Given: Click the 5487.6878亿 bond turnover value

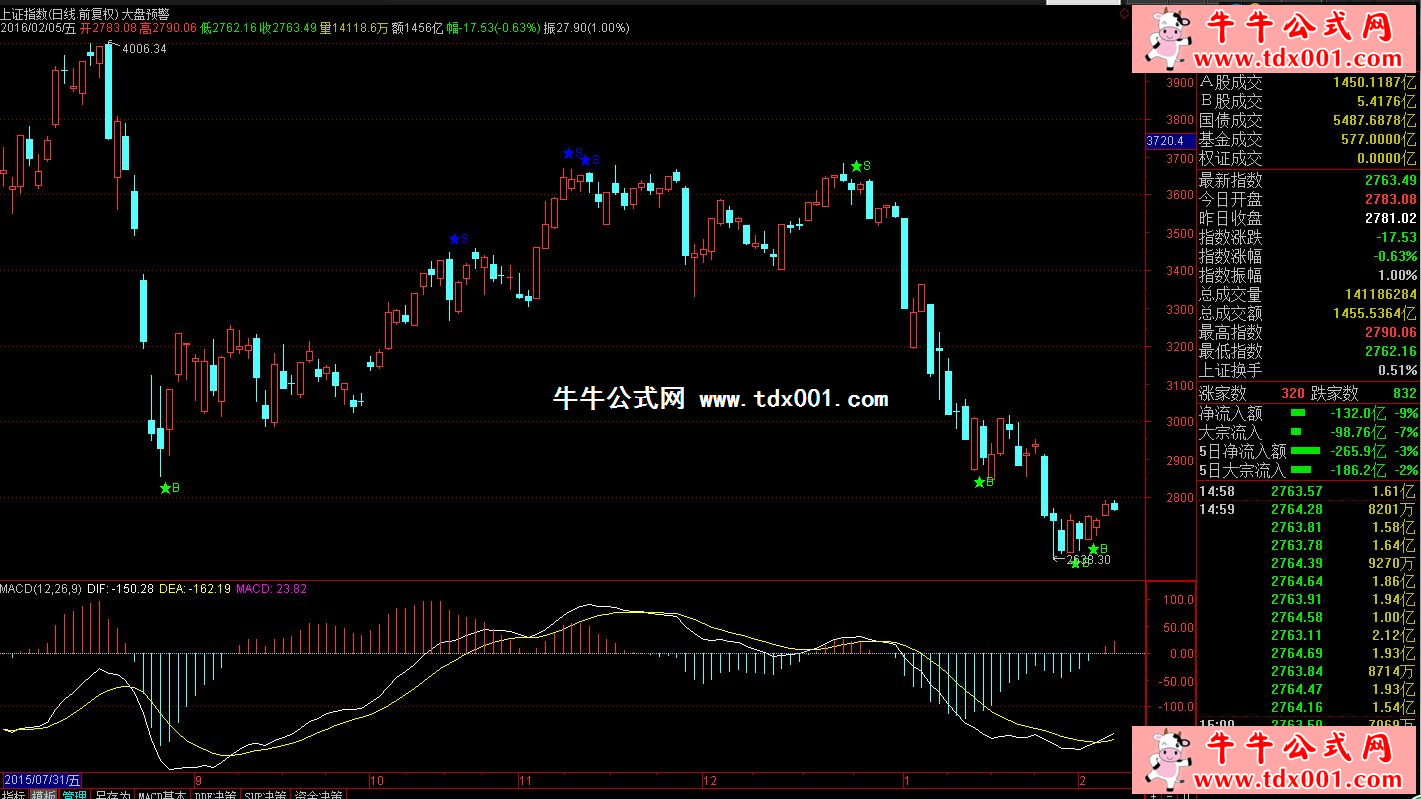Looking at the screenshot, I should point(1374,121).
